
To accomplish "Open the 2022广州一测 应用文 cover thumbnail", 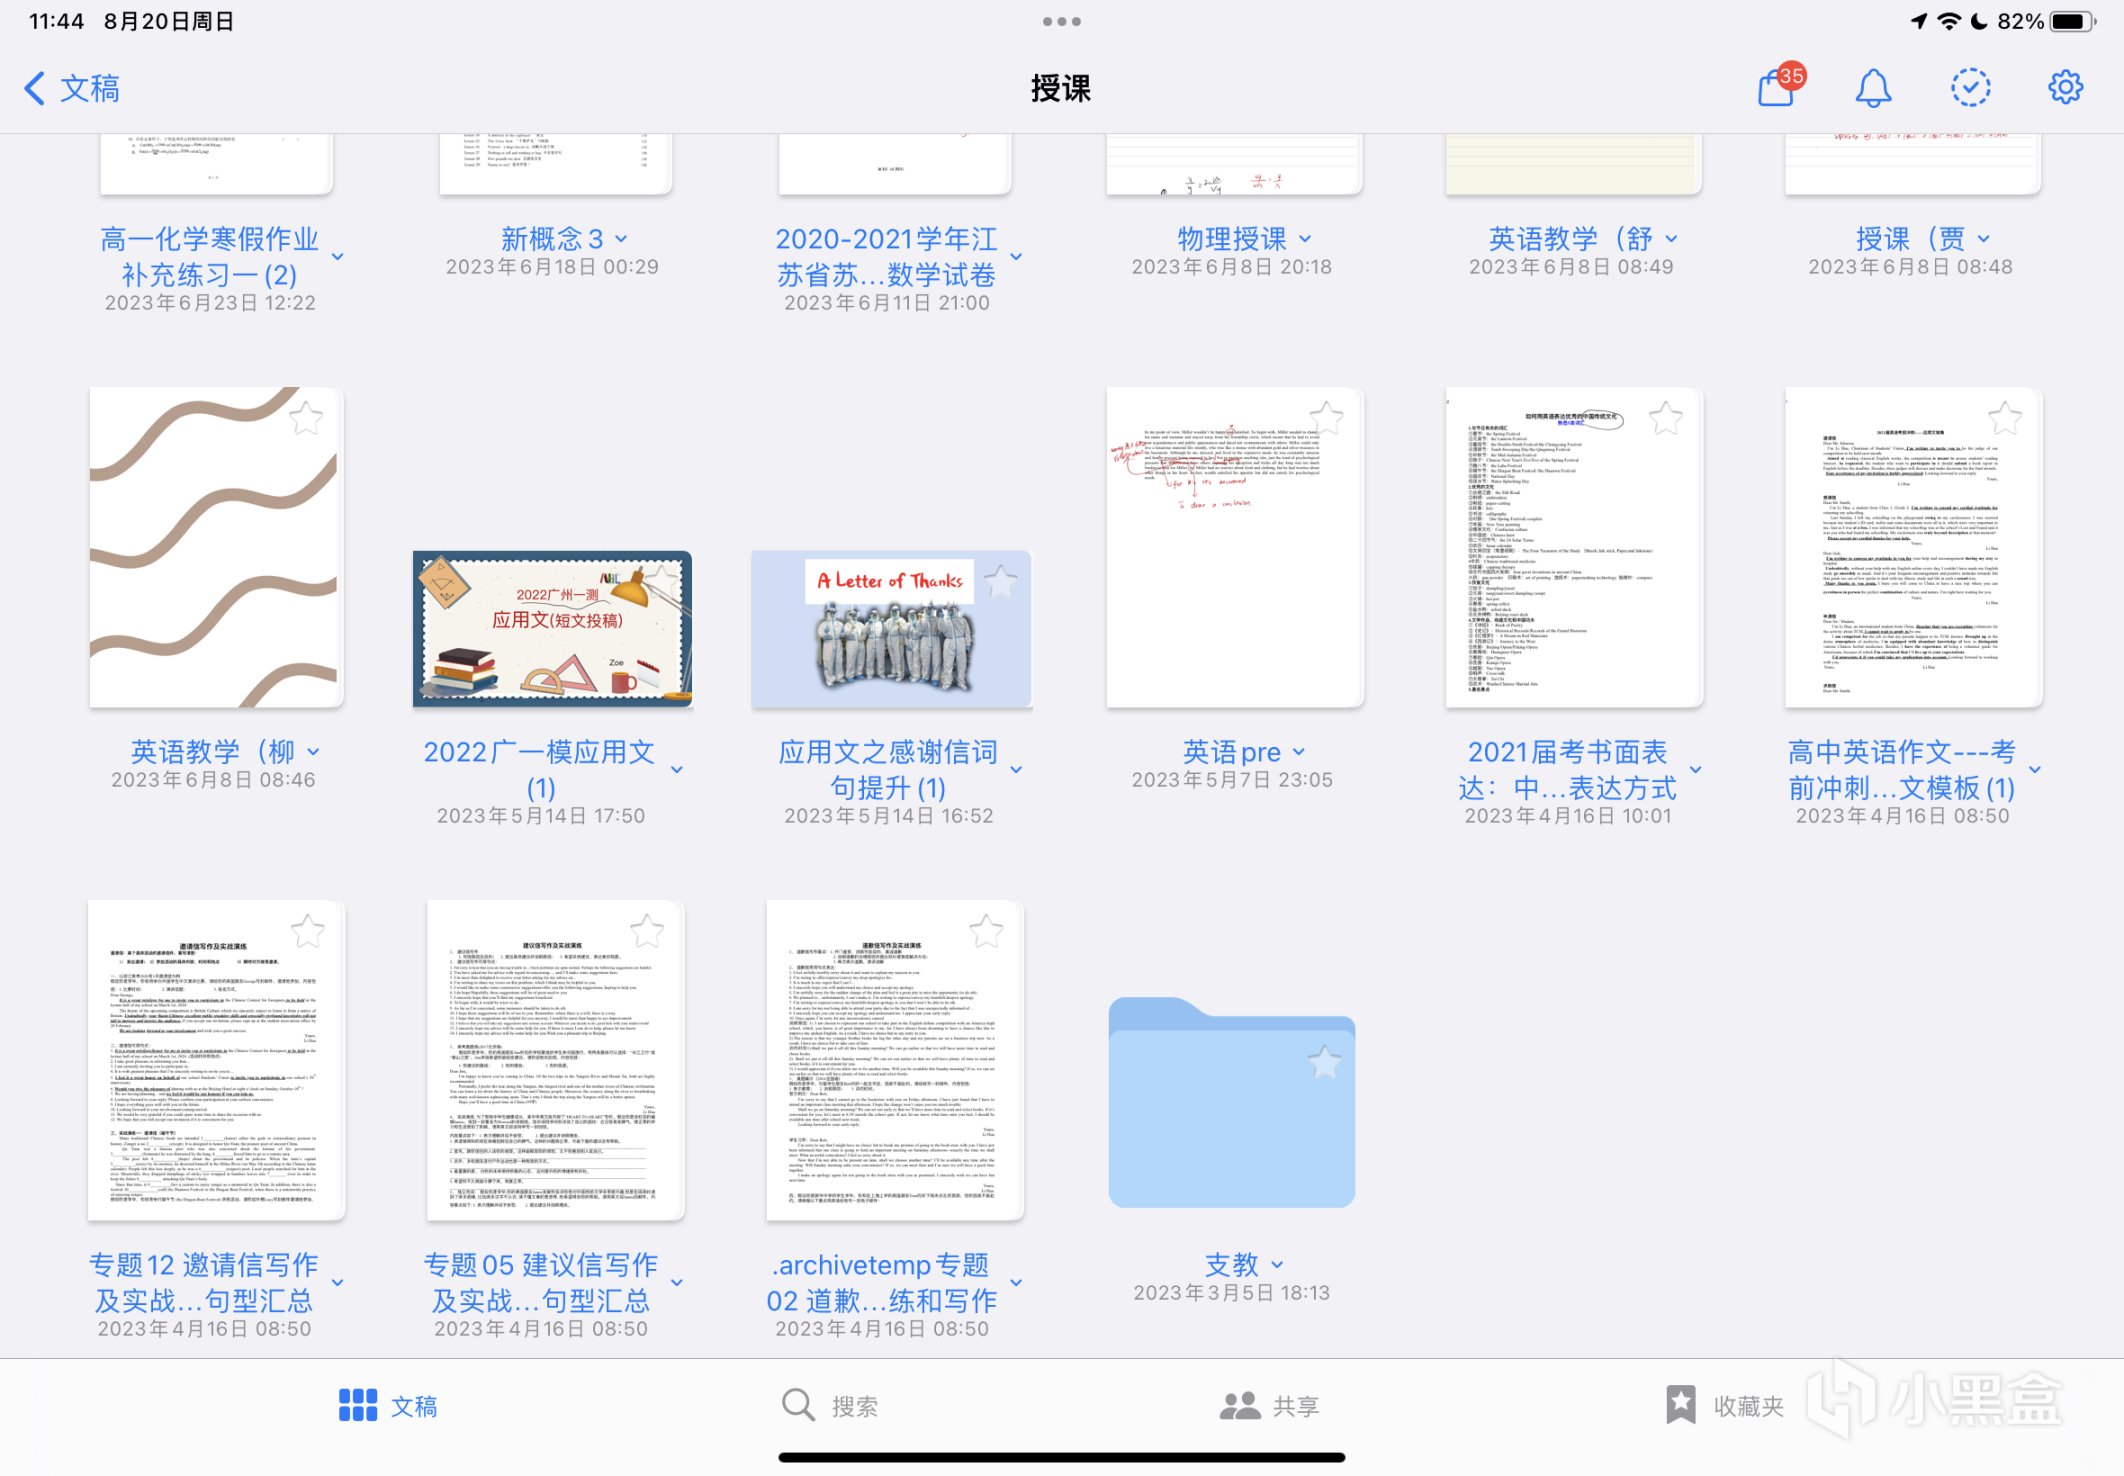I will point(552,629).
